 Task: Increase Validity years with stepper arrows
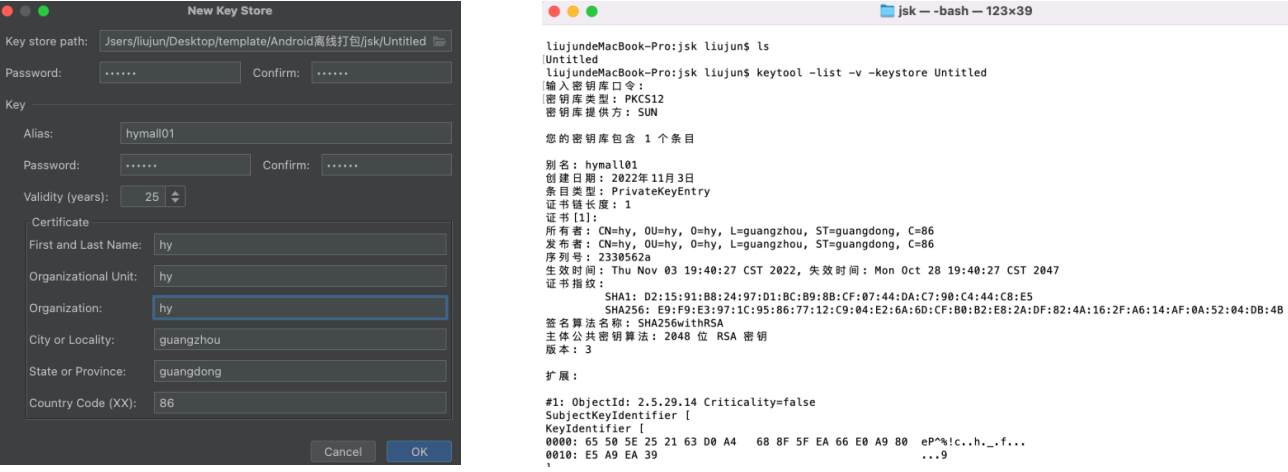click(x=177, y=193)
